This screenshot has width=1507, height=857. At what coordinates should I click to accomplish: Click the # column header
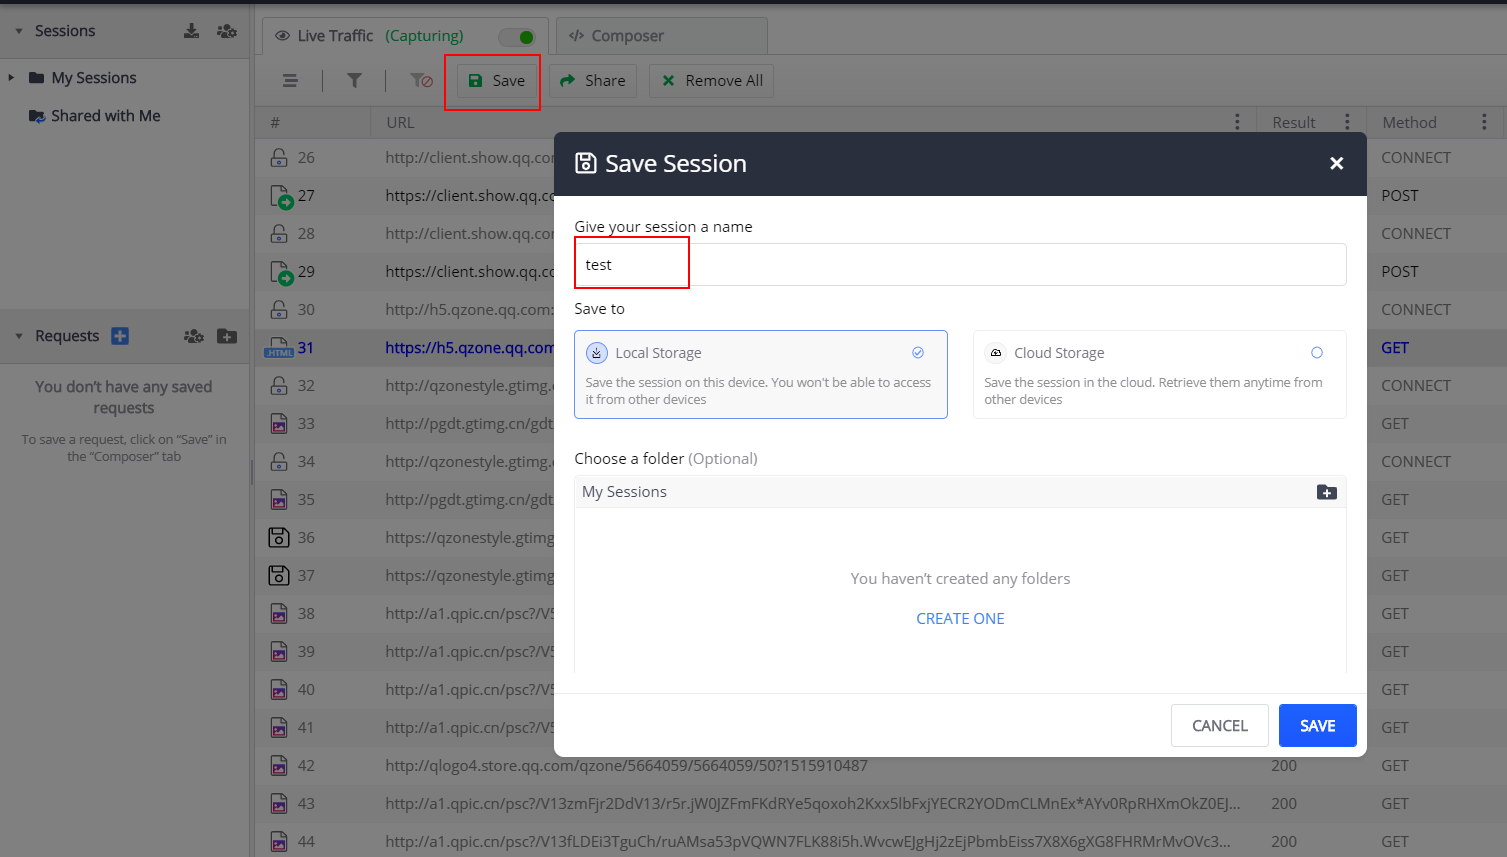click(275, 123)
